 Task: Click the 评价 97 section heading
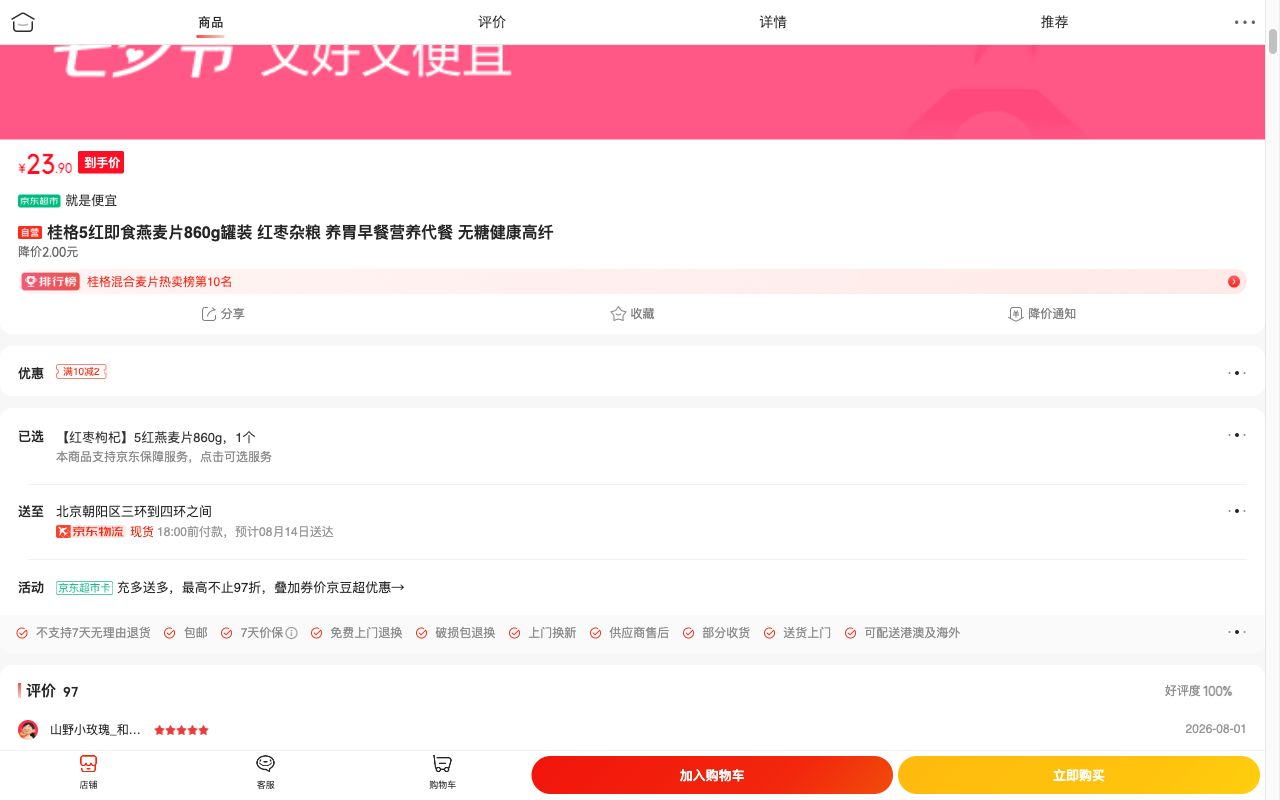(x=52, y=691)
